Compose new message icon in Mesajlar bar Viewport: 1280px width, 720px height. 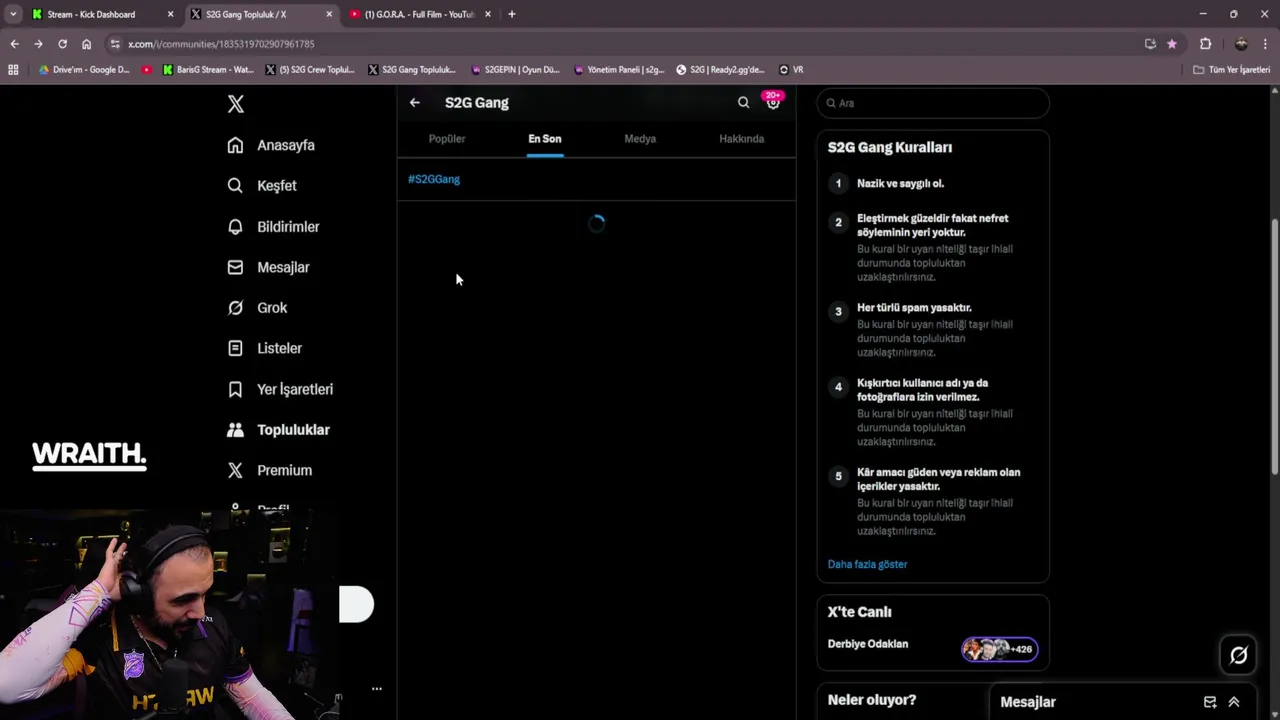point(1210,702)
